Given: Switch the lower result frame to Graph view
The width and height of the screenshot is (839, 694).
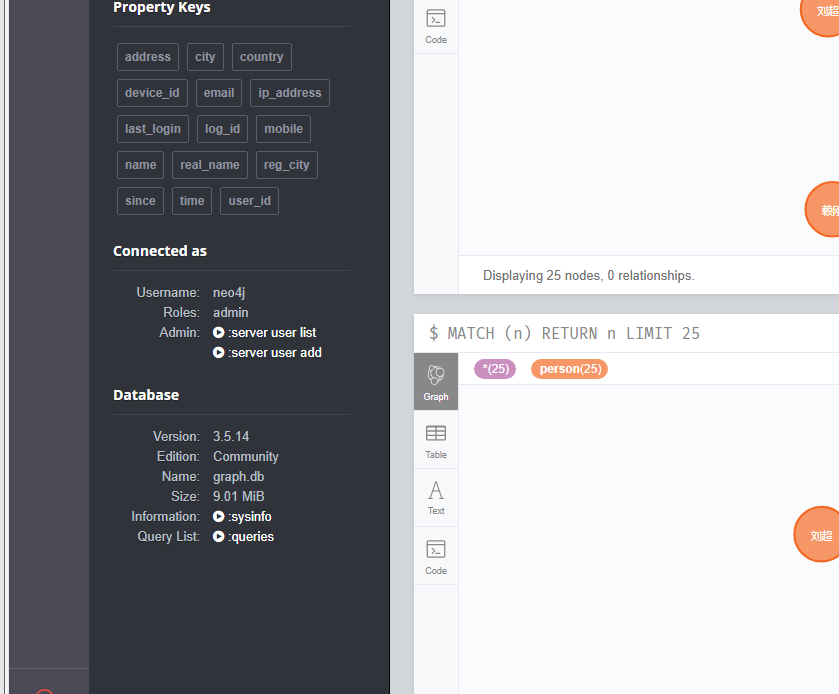Looking at the screenshot, I should (436, 382).
